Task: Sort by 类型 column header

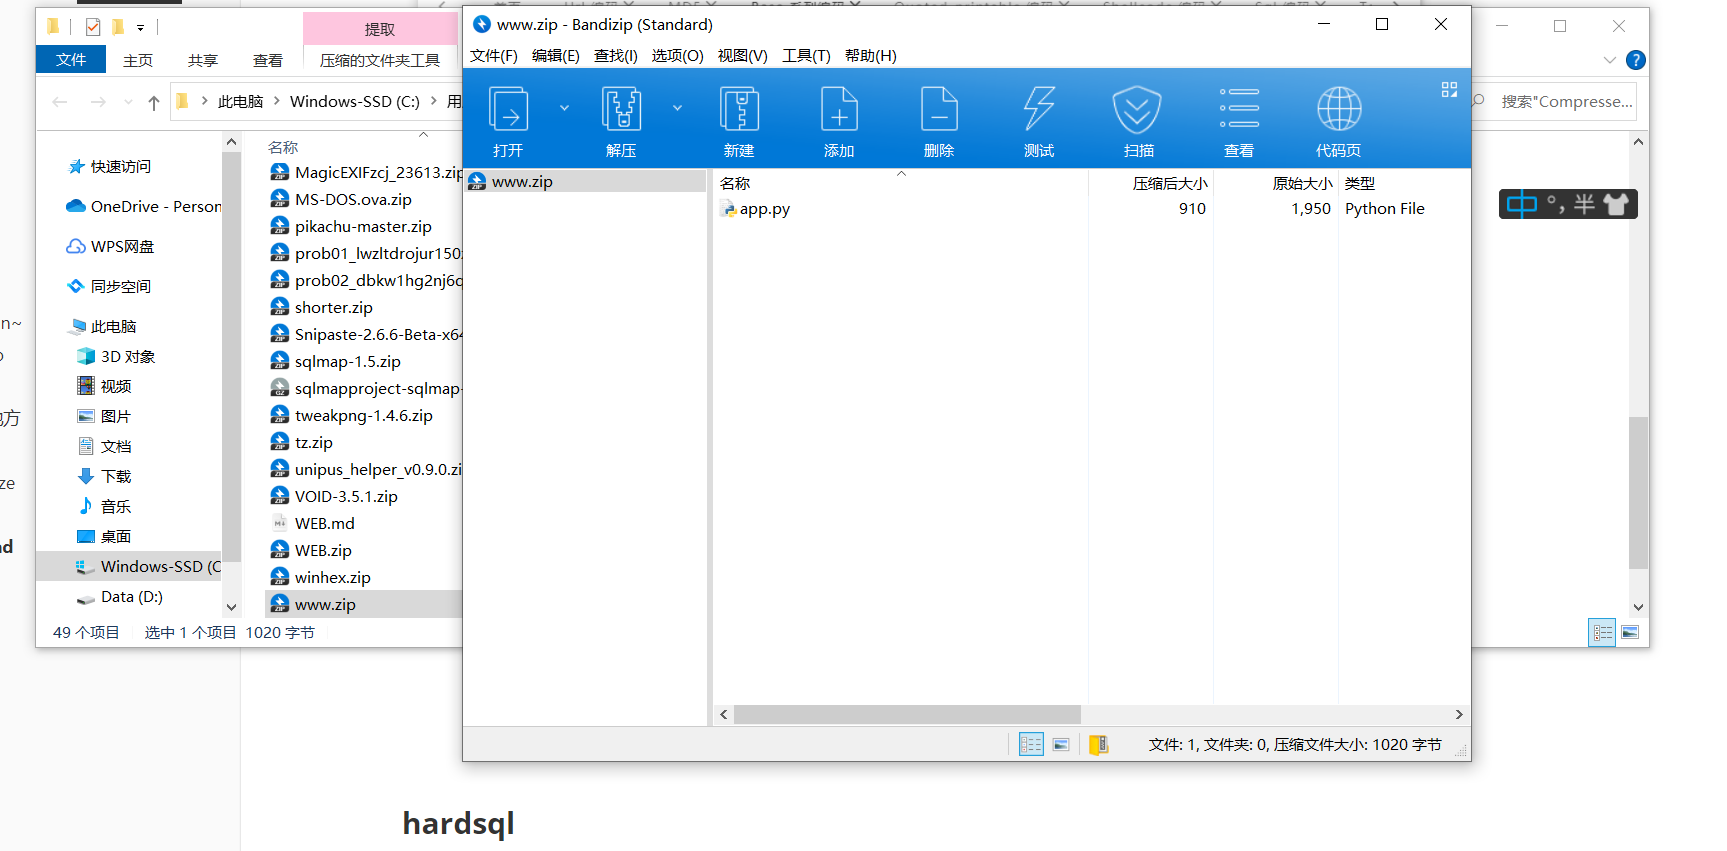Action: coord(1360,184)
